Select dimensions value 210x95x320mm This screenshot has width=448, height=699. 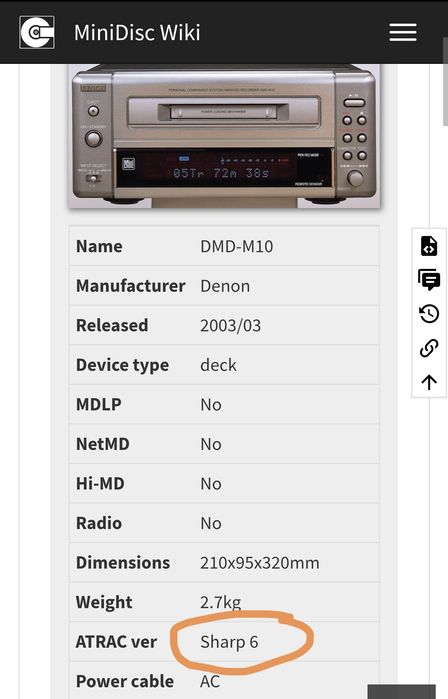tap(259, 563)
